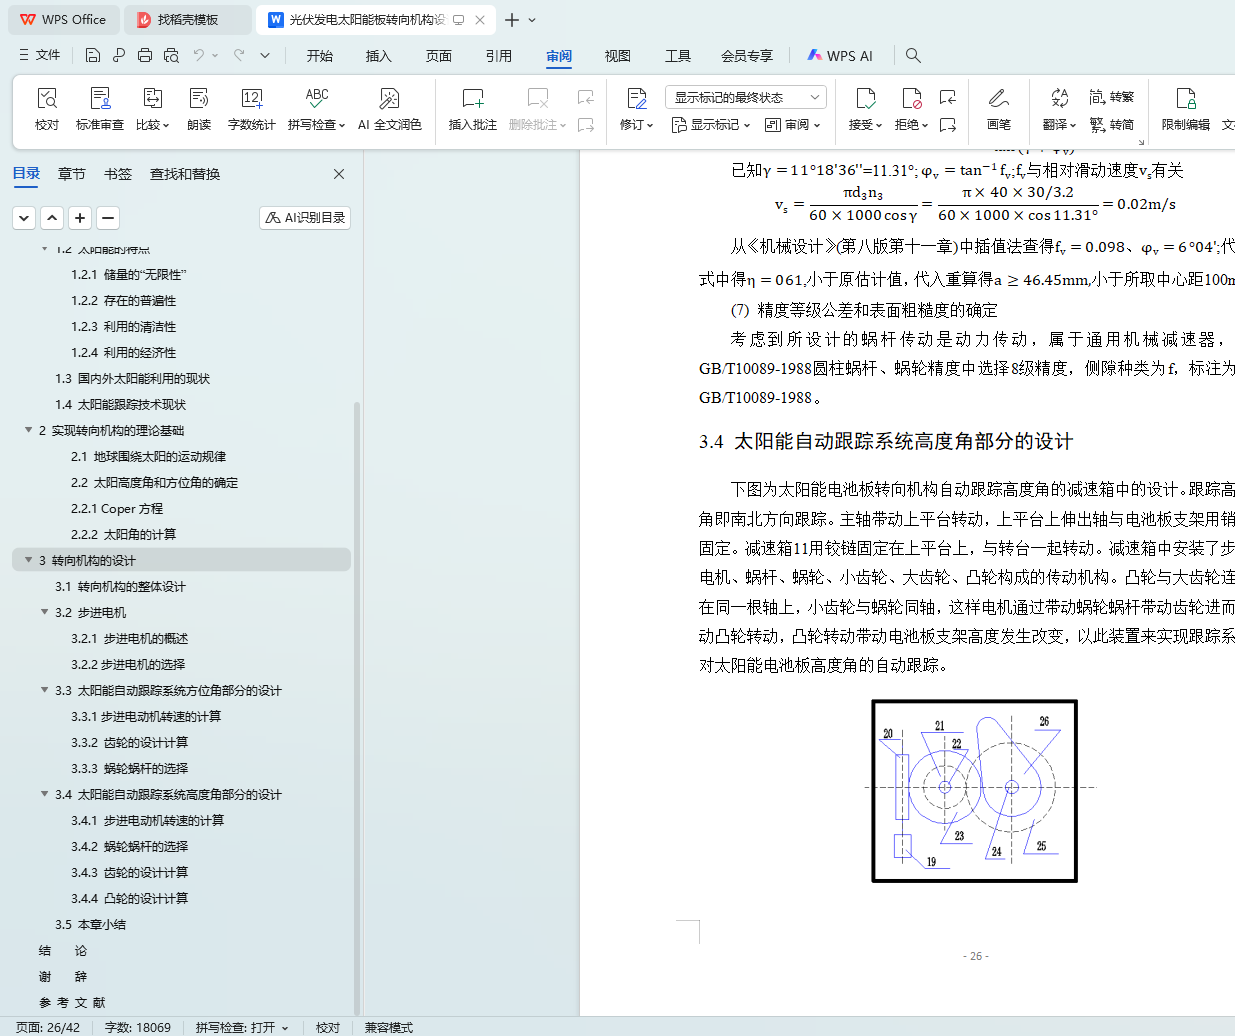Image resolution: width=1235 pixels, height=1036 pixels.
Task: Open the new tab dropdown arrow
Action: 532,20
